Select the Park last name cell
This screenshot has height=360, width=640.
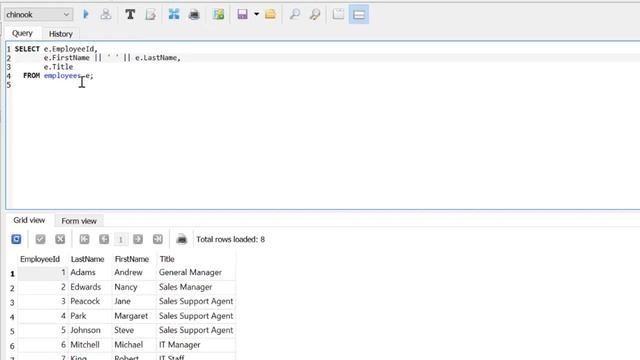(x=90, y=316)
